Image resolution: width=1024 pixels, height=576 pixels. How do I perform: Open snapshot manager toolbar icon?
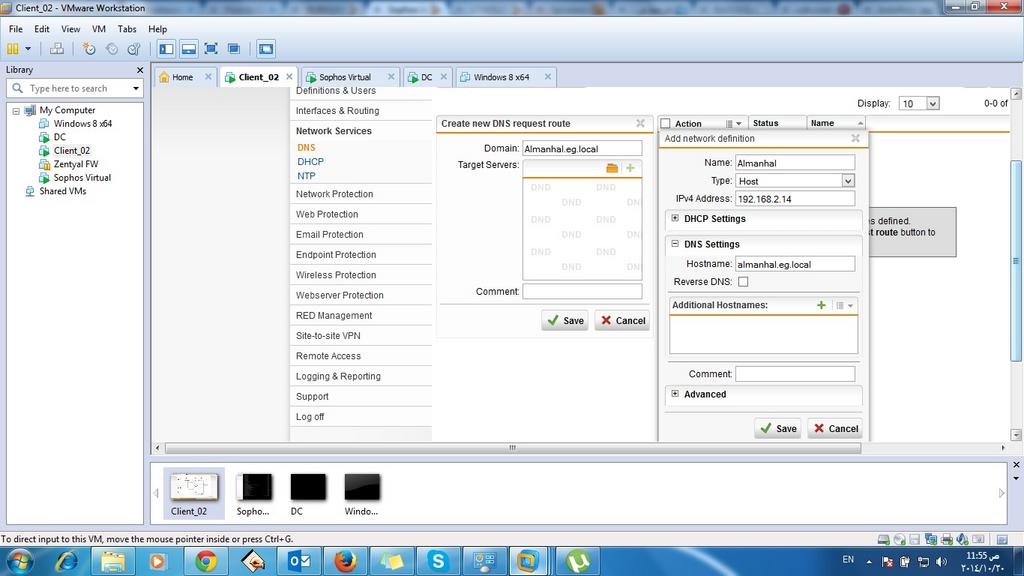[x=134, y=49]
